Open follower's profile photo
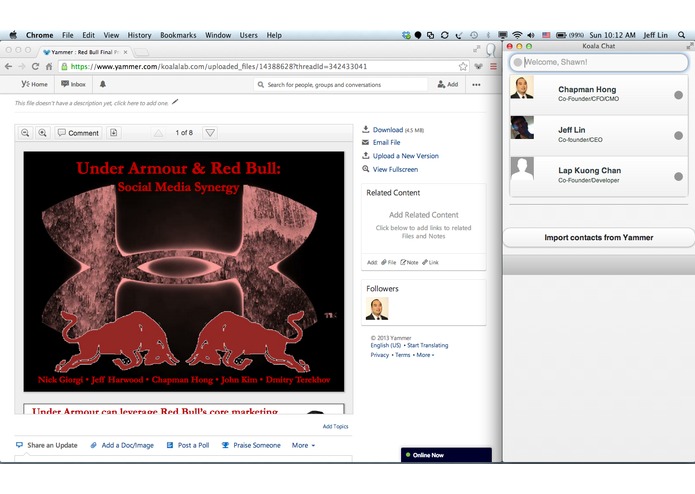 [377, 308]
